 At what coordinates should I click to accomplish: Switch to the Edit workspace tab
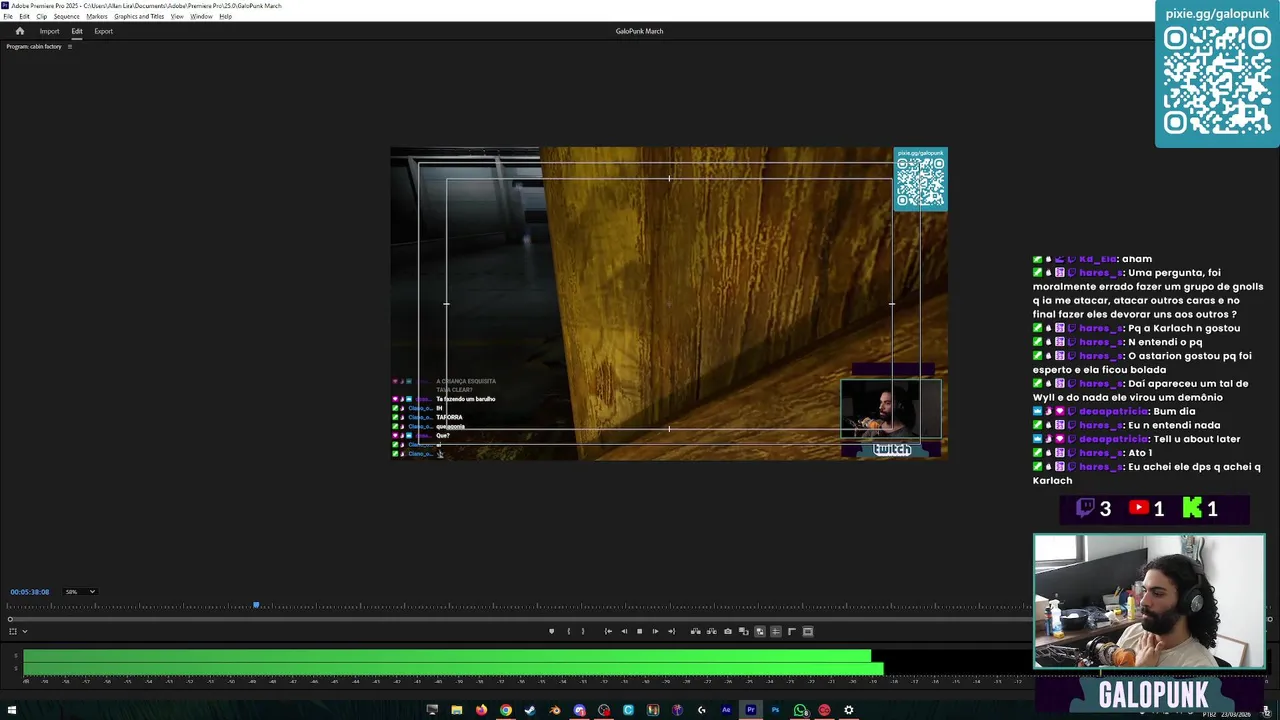[x=77, y=31]
